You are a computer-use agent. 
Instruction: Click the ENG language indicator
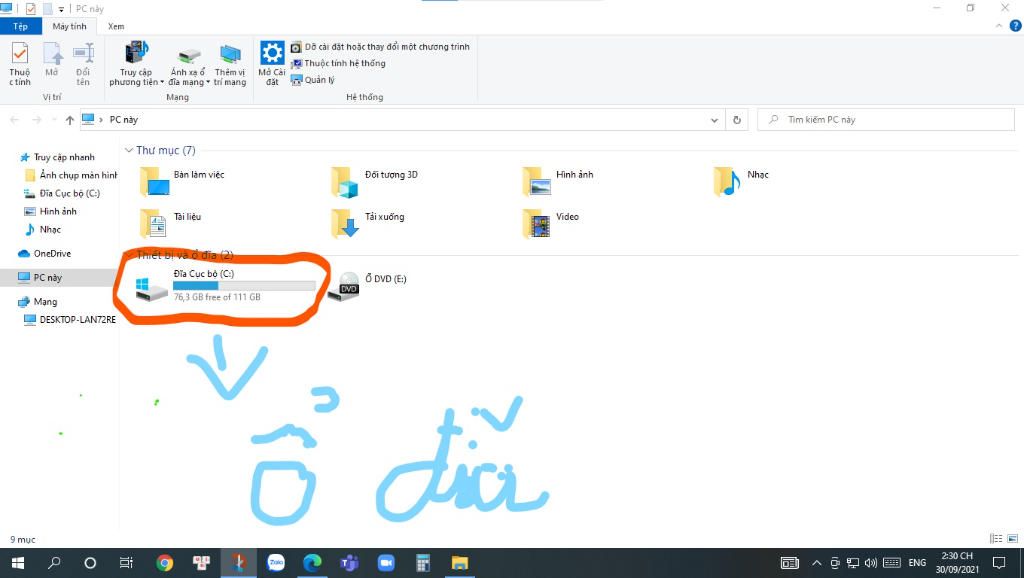click(x=917, y=563)
